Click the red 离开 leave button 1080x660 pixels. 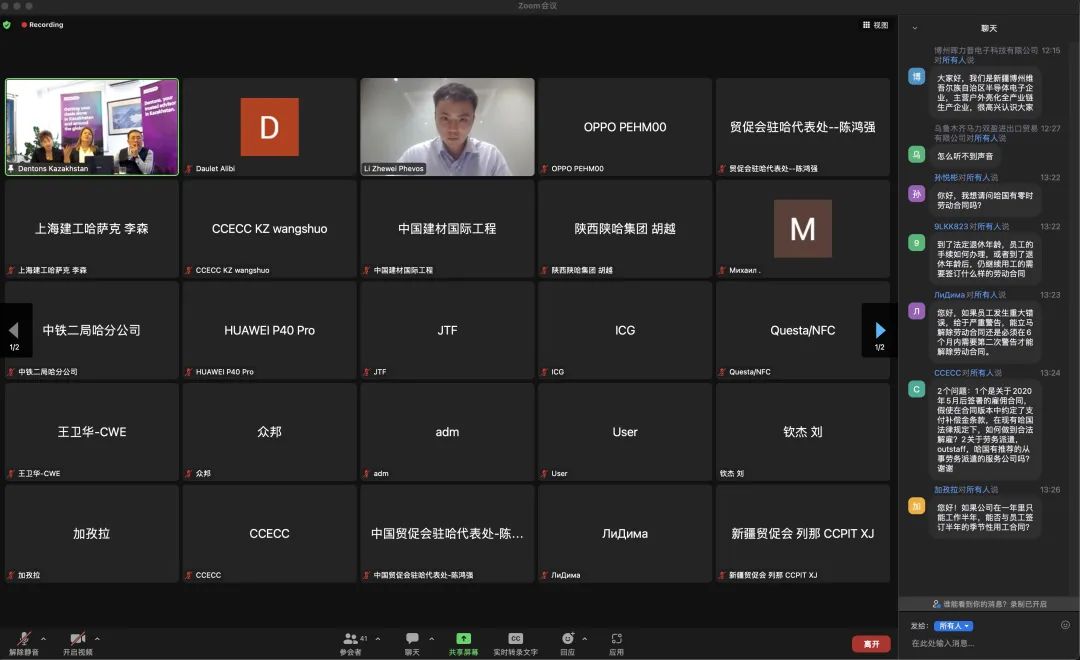point(871,644)
